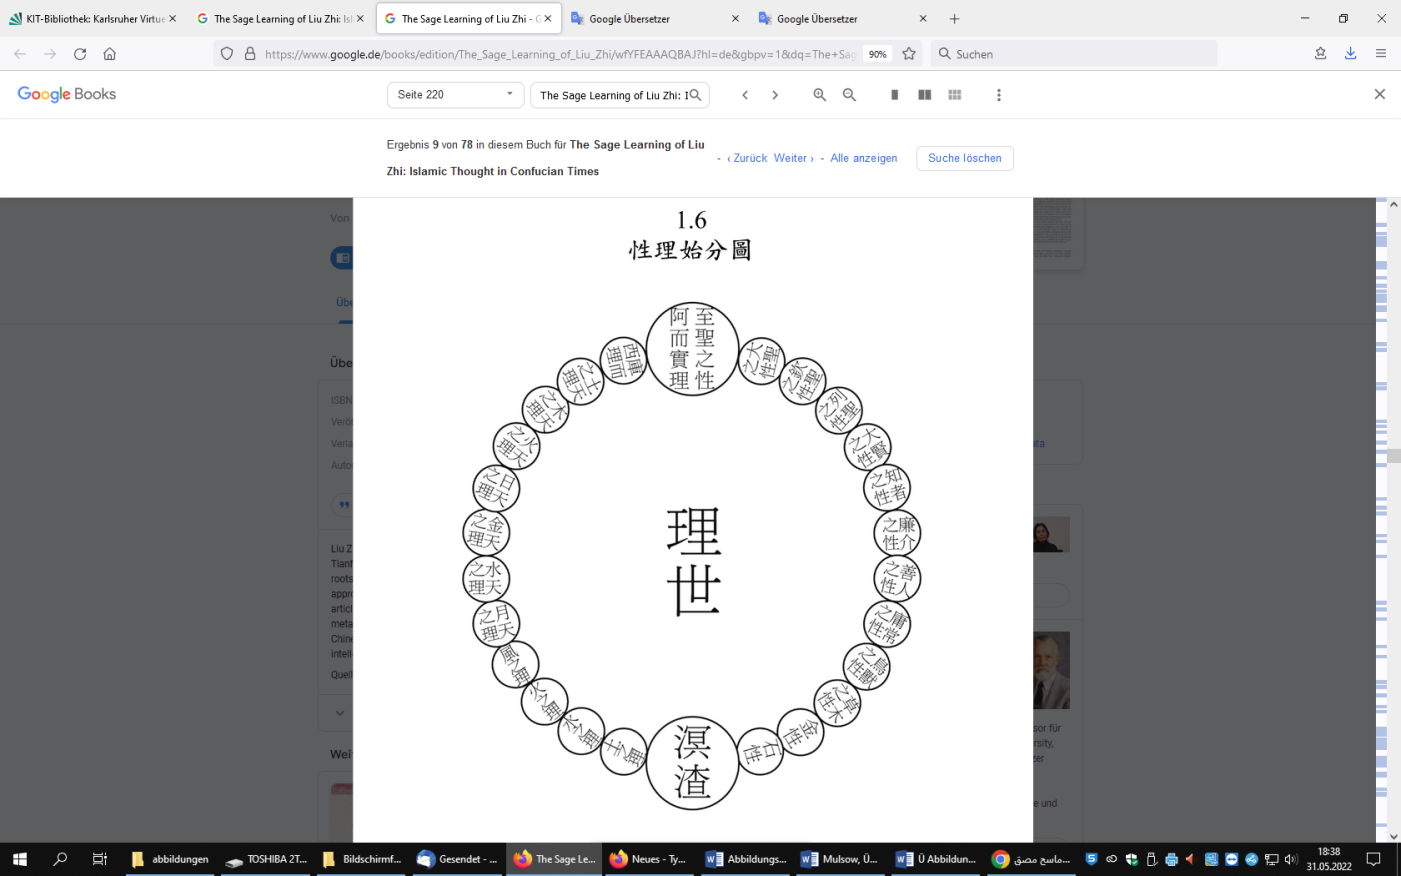Zoom in on the book page

coord(819,95)
